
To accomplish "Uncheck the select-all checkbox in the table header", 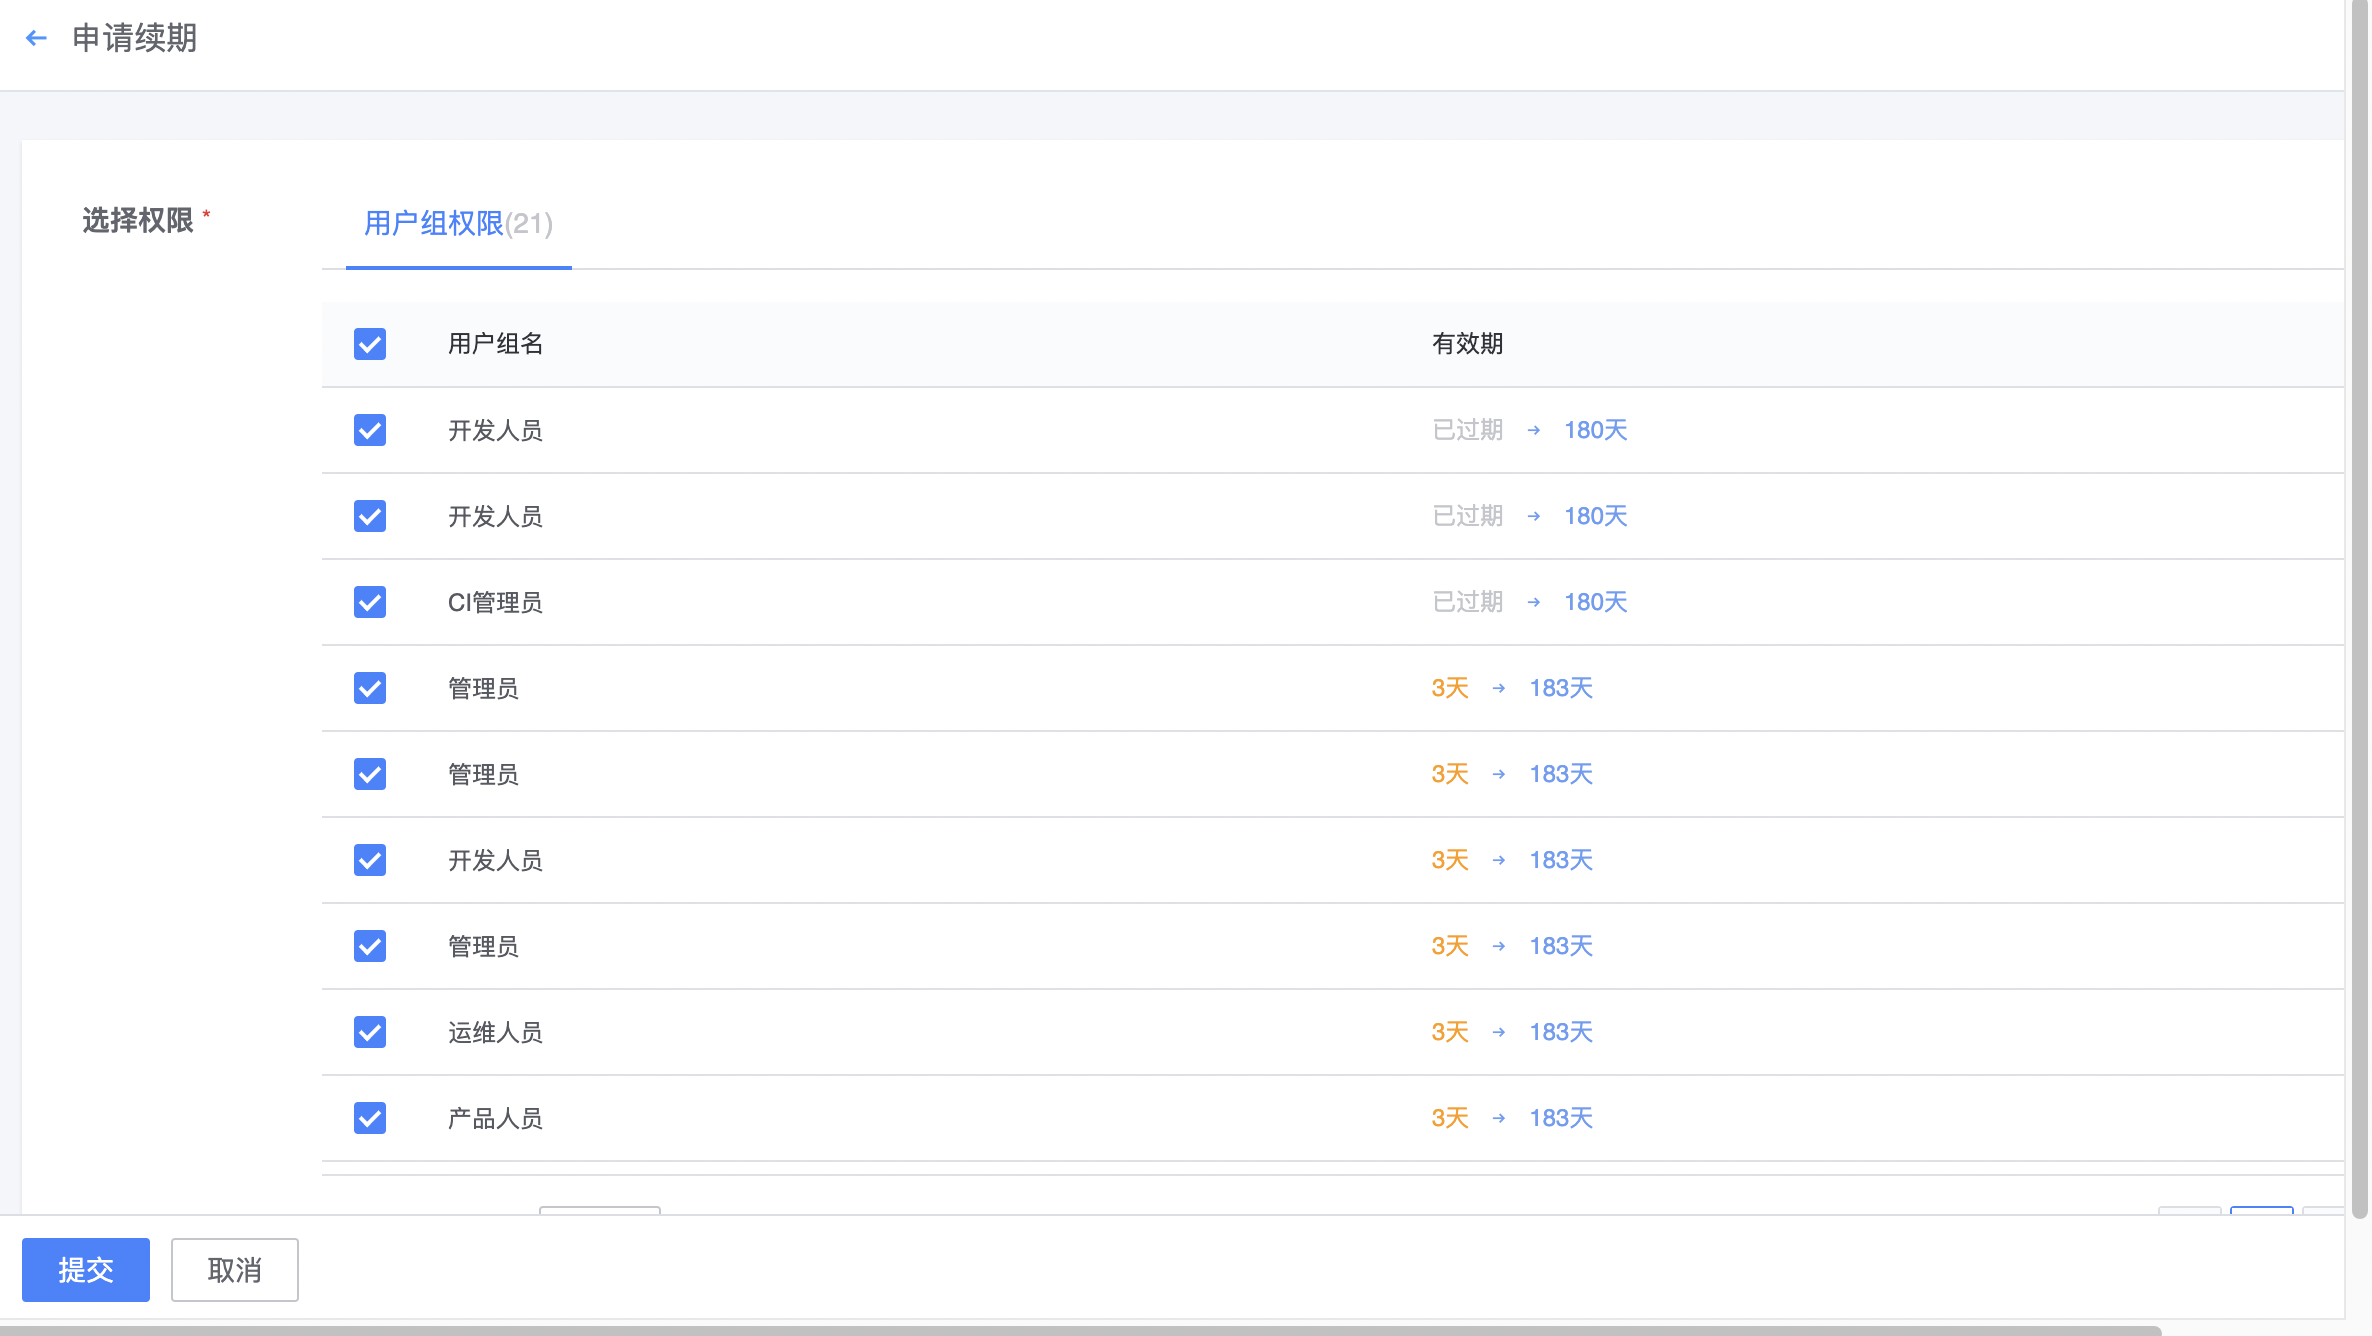I will 370,344.
